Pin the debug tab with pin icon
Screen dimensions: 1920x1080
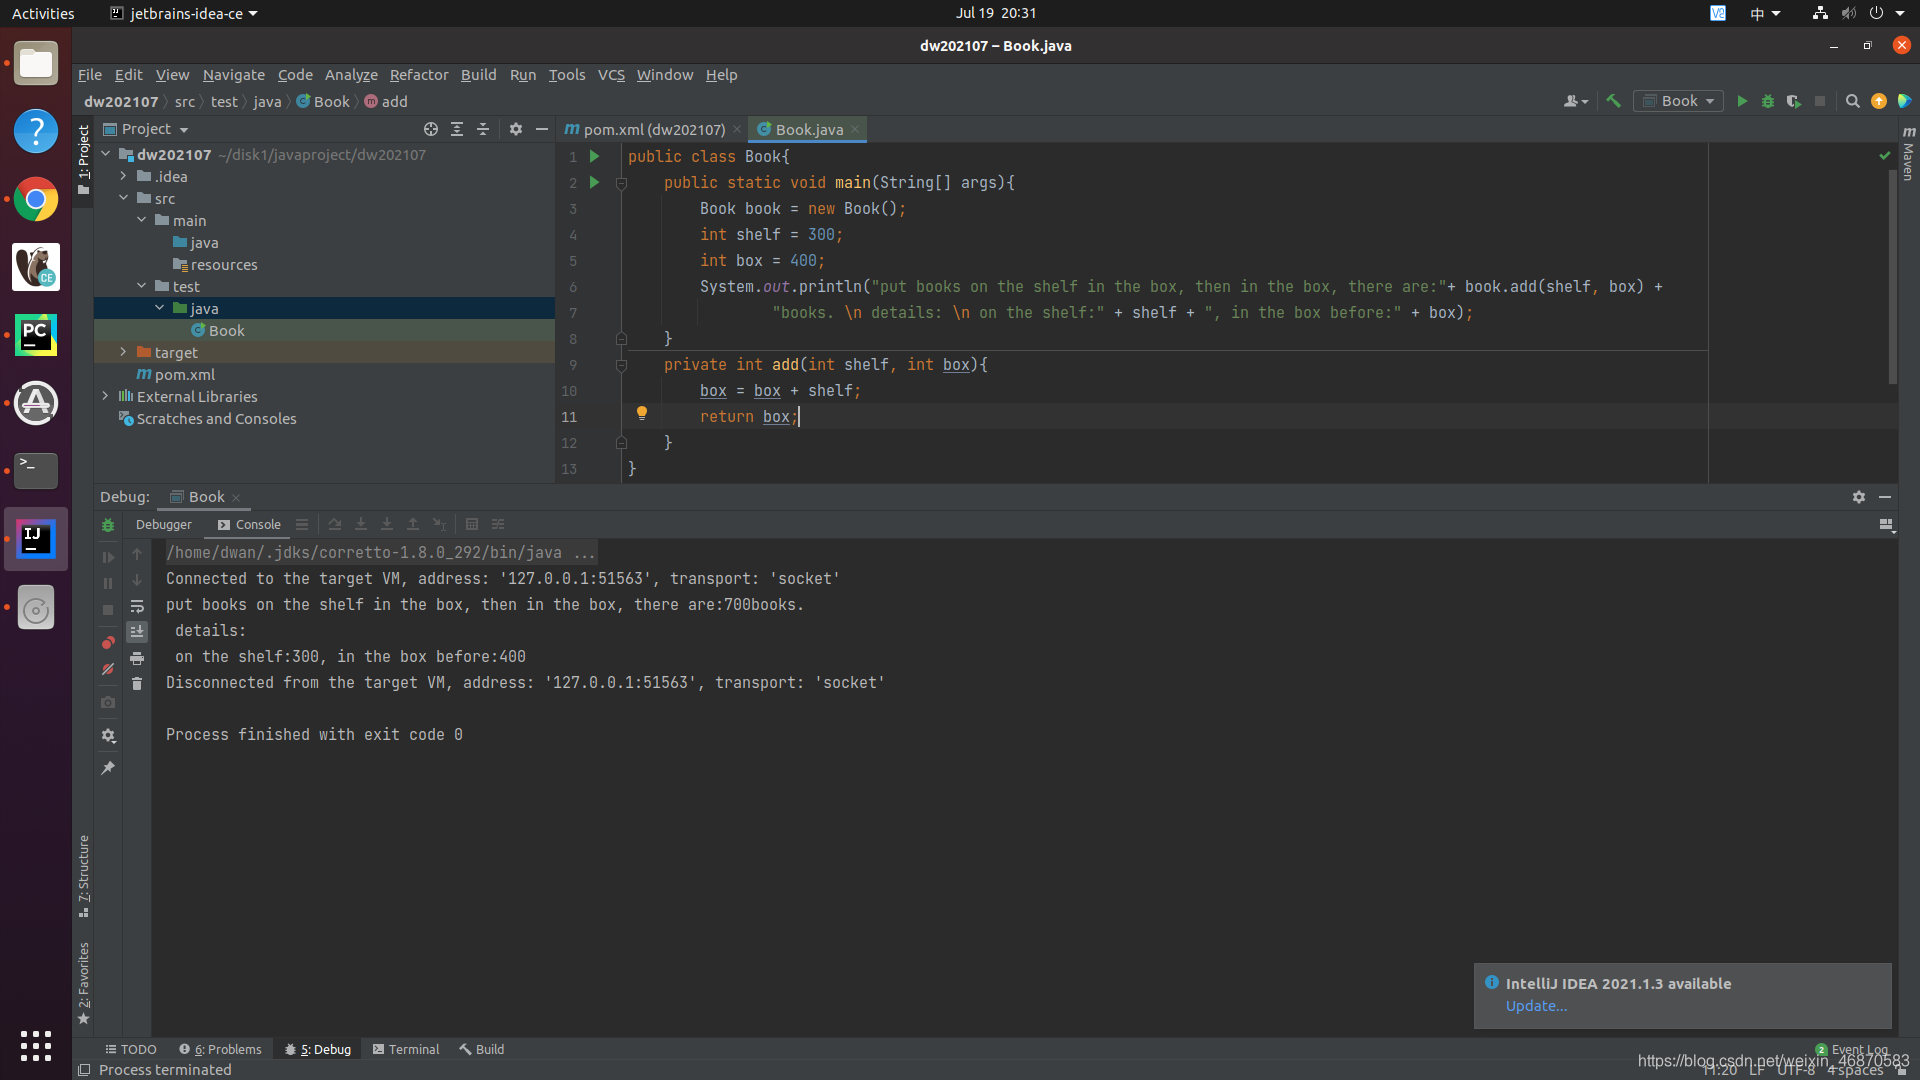pyautogui.click(x=108, y=768)
